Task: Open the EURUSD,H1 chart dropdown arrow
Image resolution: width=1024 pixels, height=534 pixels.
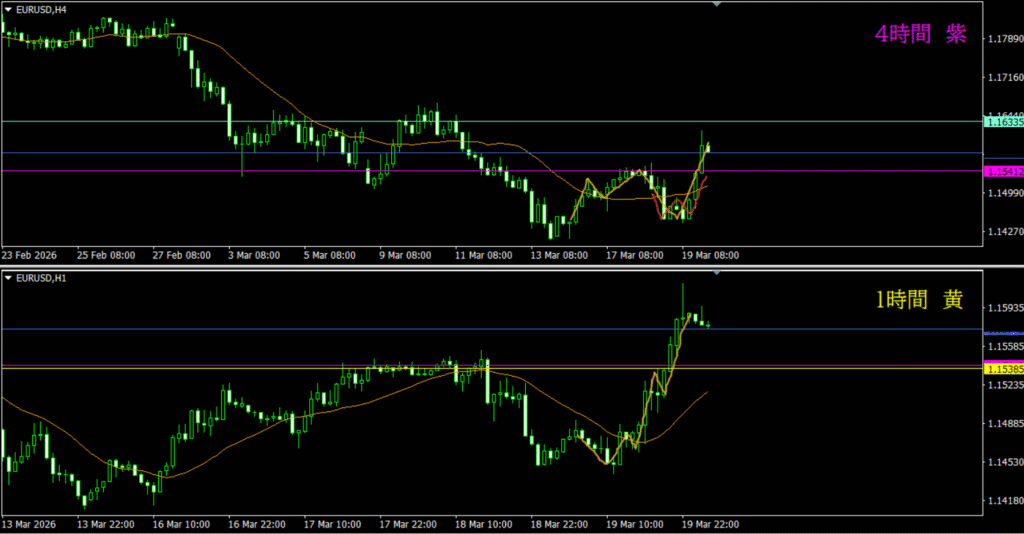Action: point(9,277)
